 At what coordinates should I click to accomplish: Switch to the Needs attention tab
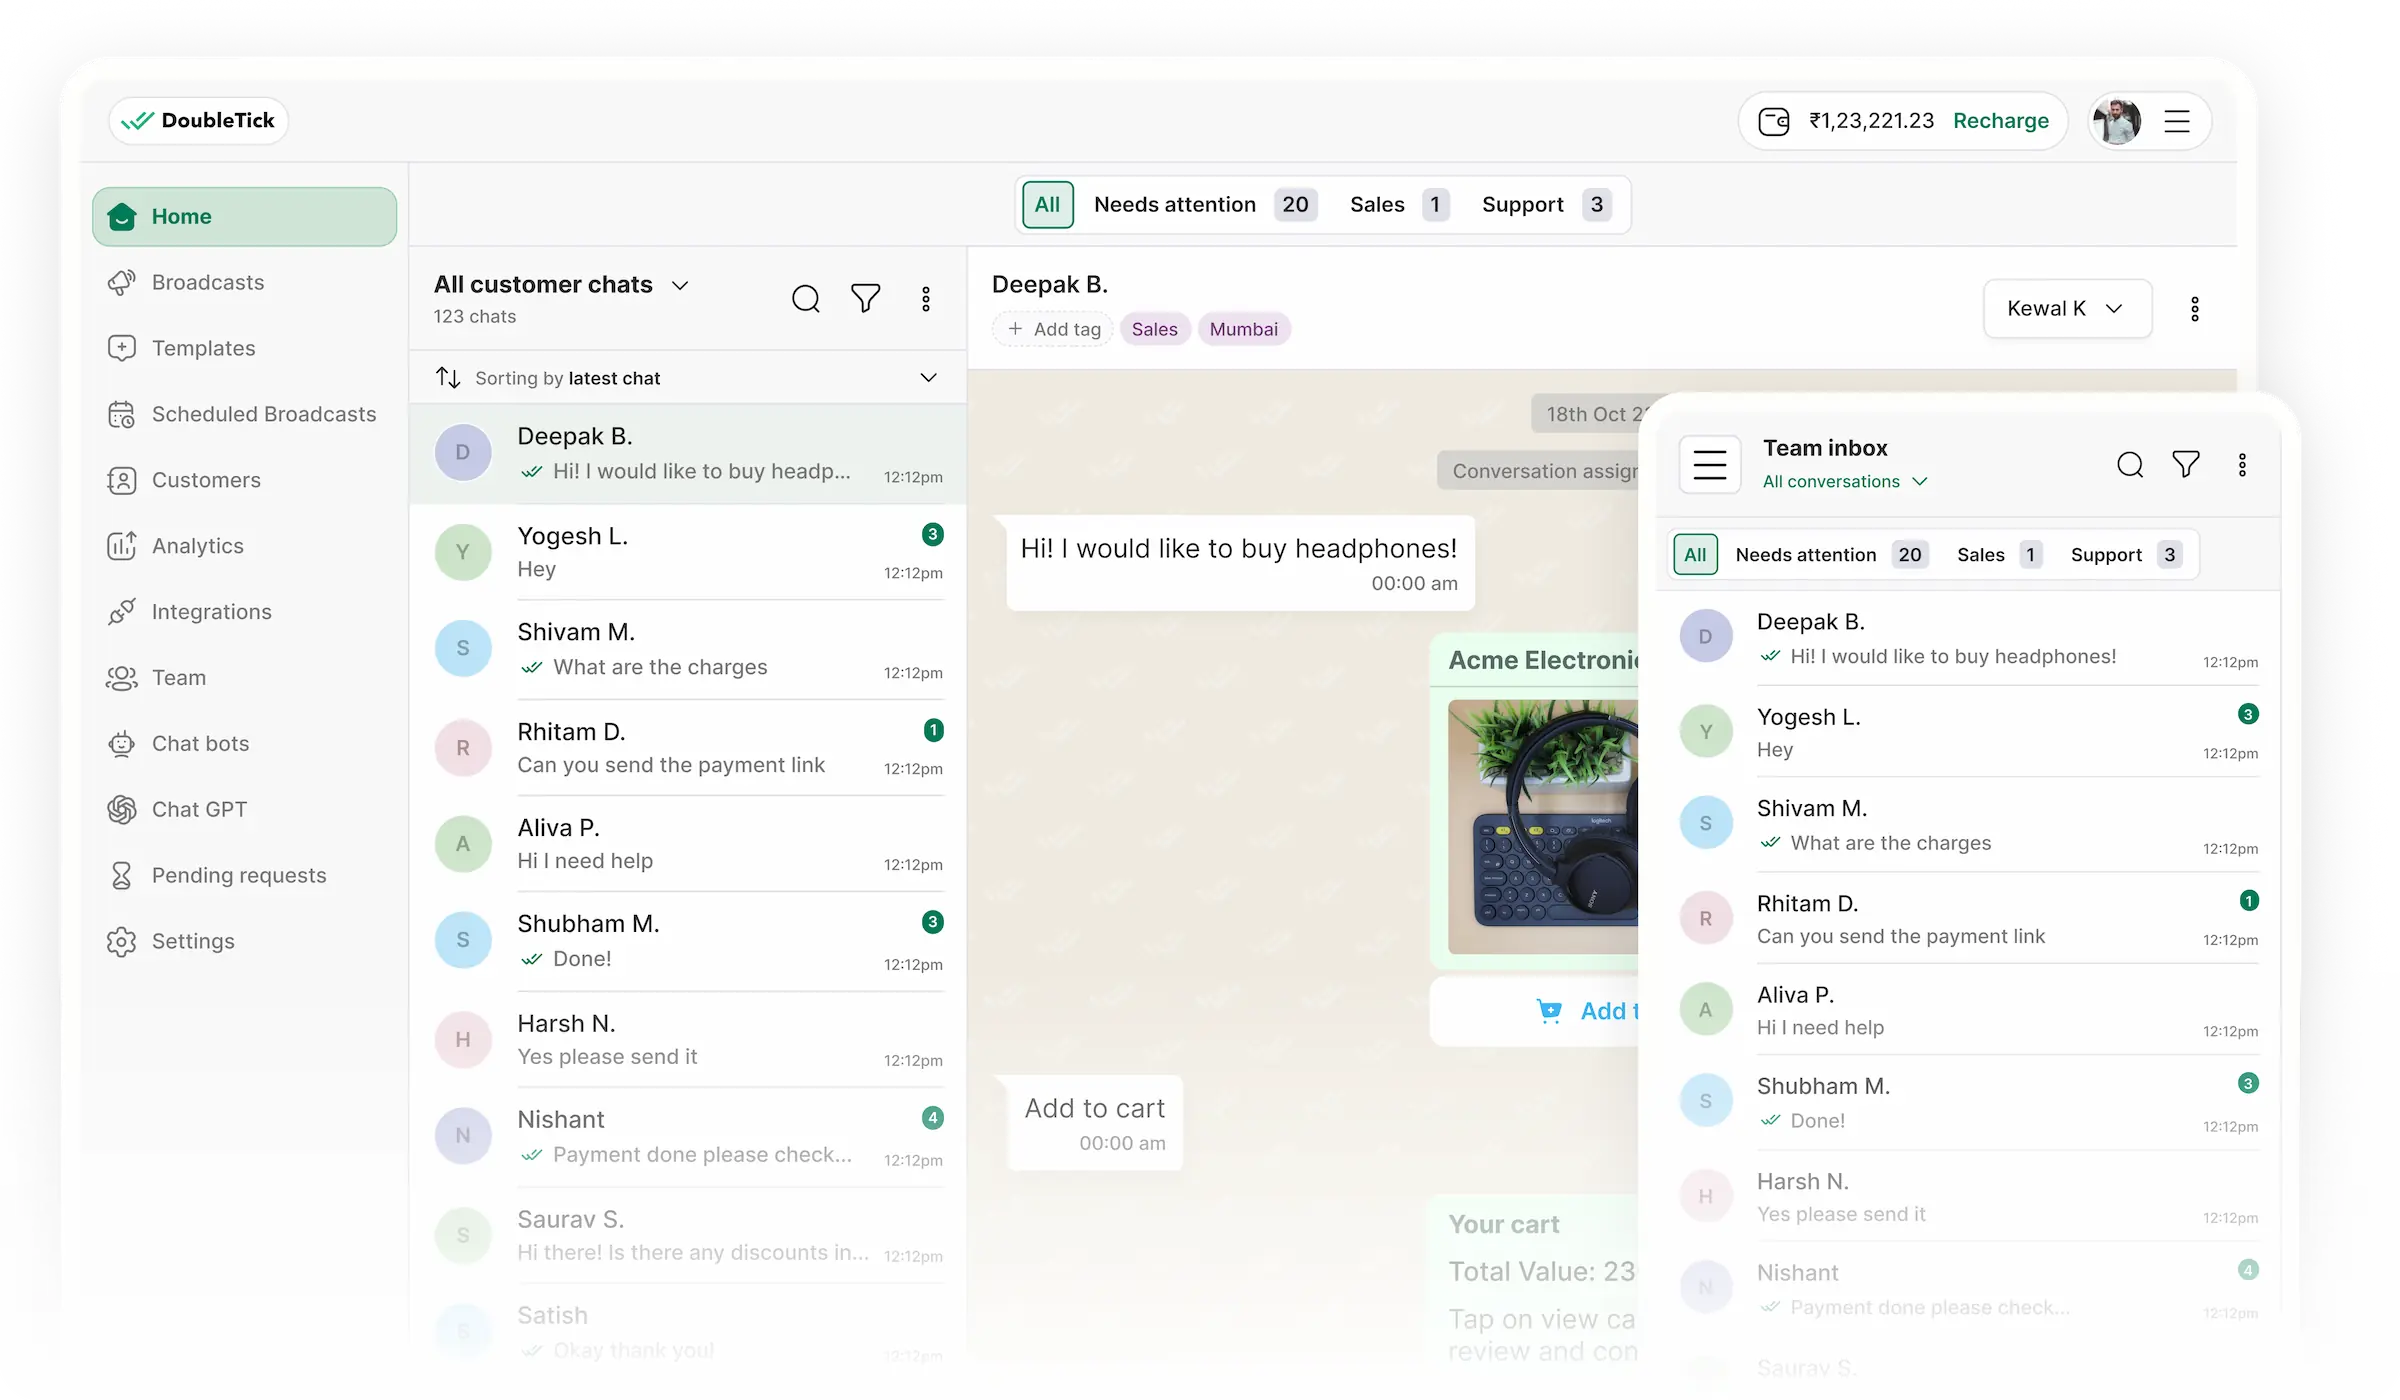[1176, 204]
